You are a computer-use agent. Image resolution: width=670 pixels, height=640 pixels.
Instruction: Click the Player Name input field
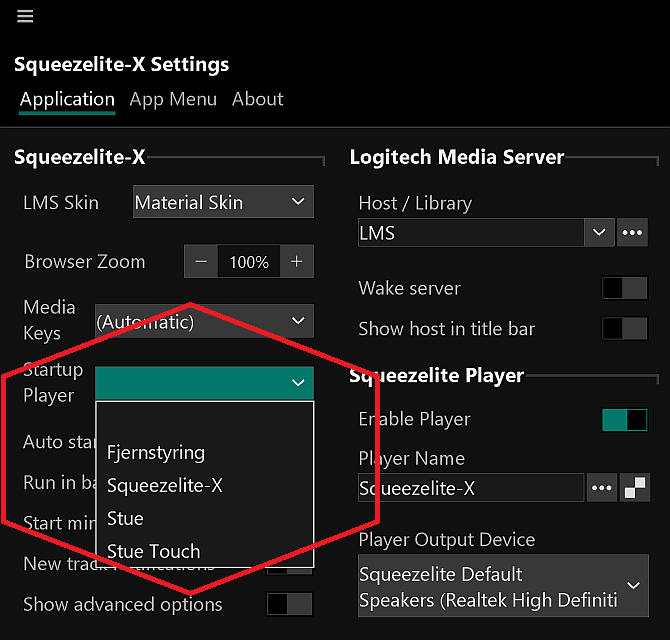pyautogui.click(x=471, y=487)
